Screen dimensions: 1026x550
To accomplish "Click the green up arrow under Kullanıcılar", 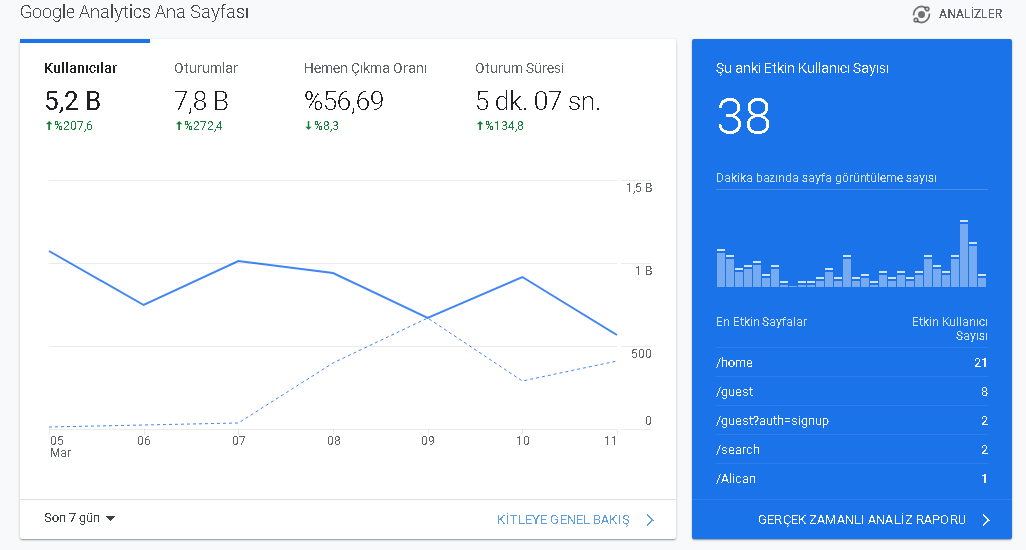I will pos(48,126).
